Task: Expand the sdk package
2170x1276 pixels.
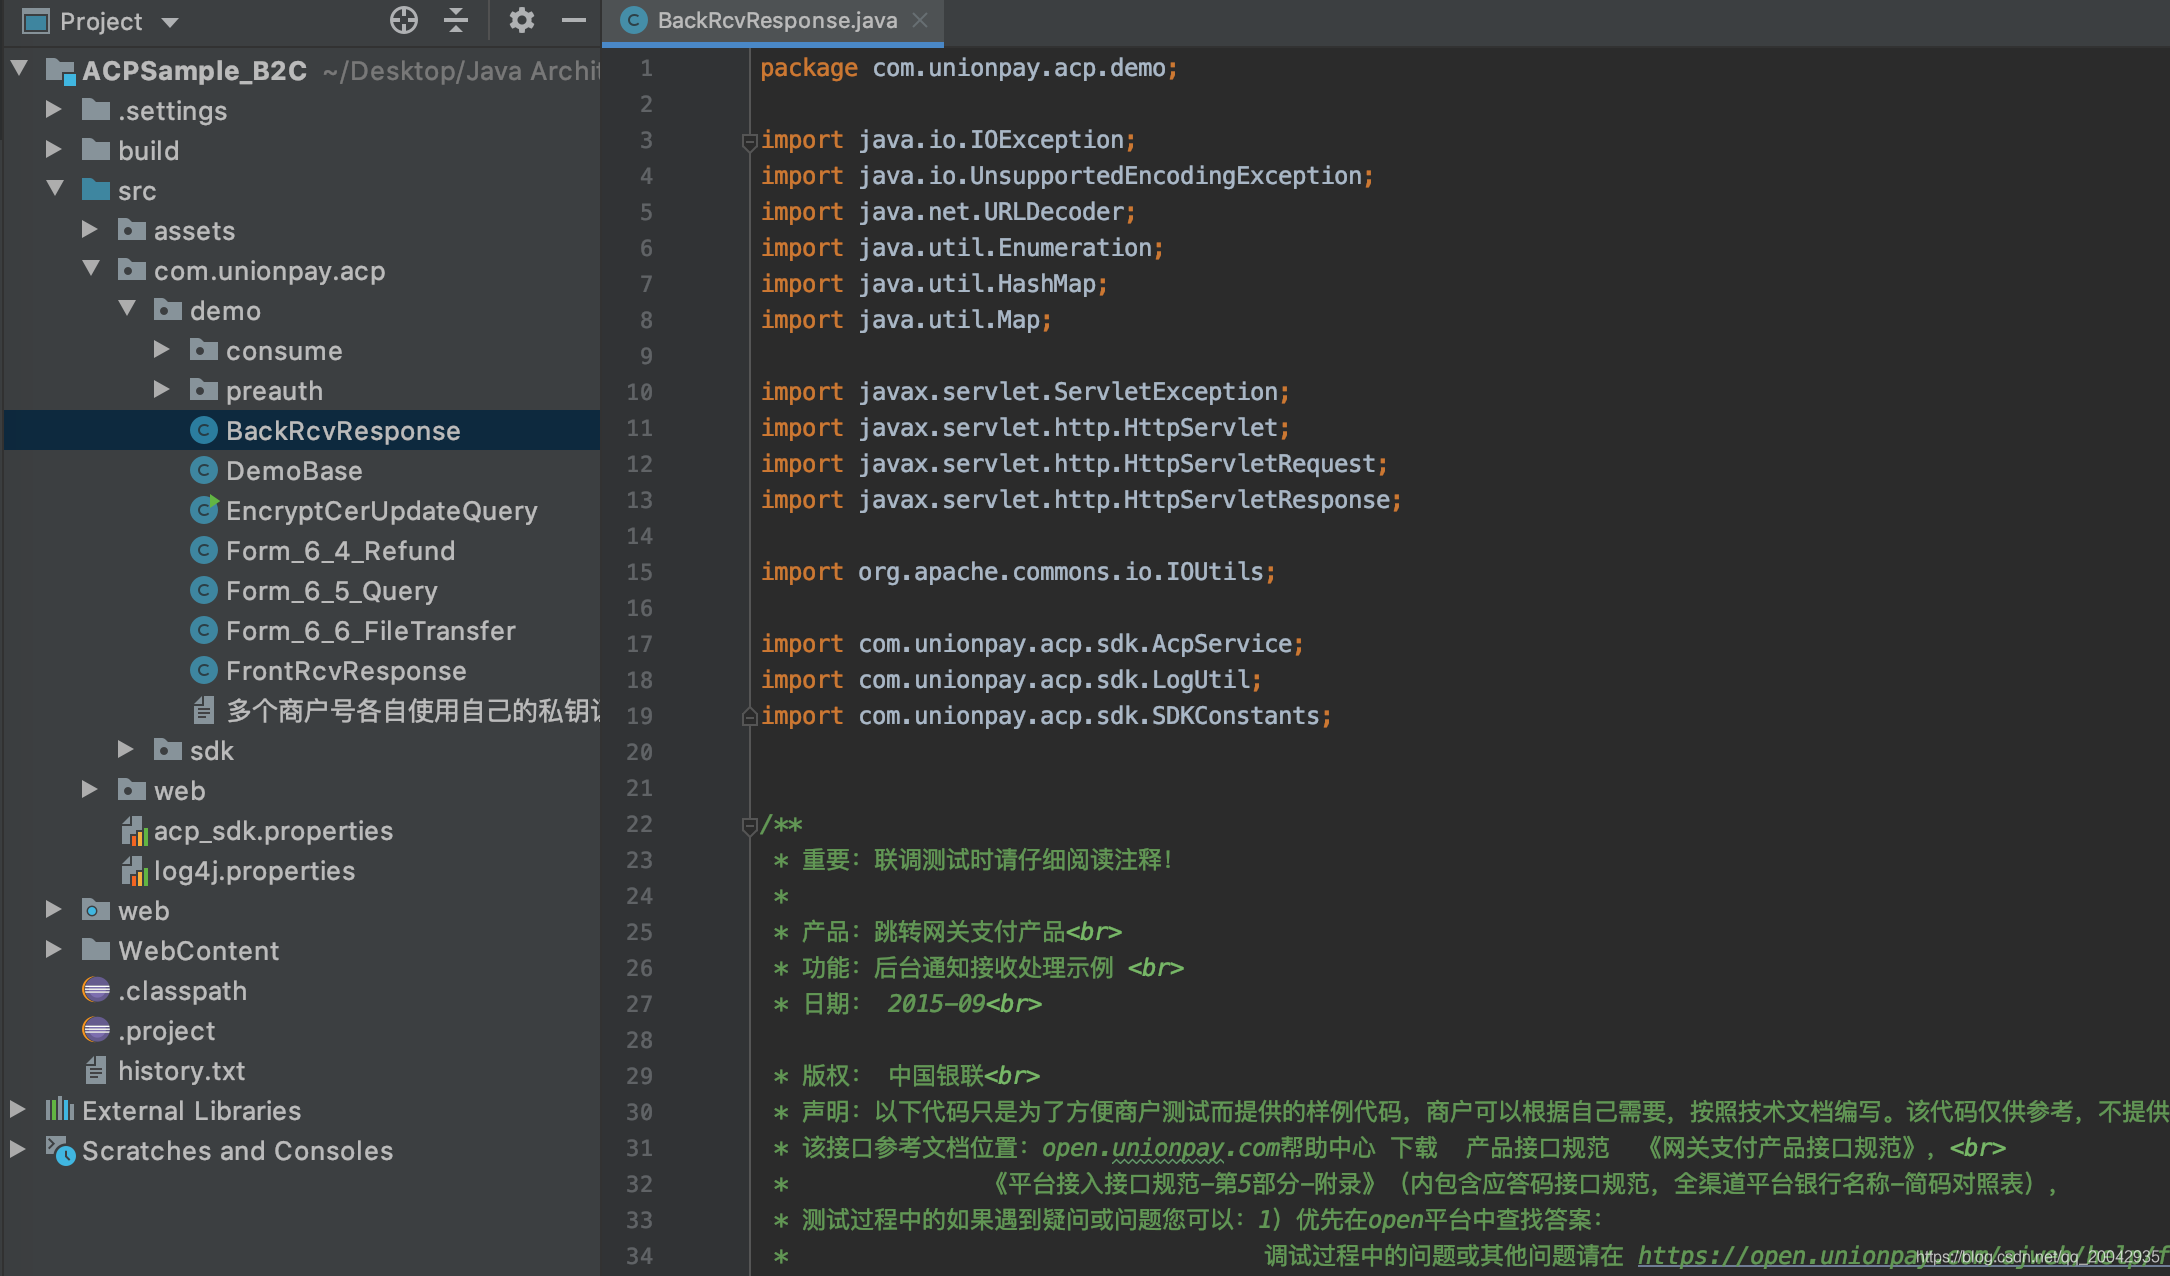Action: click(126, 750)
